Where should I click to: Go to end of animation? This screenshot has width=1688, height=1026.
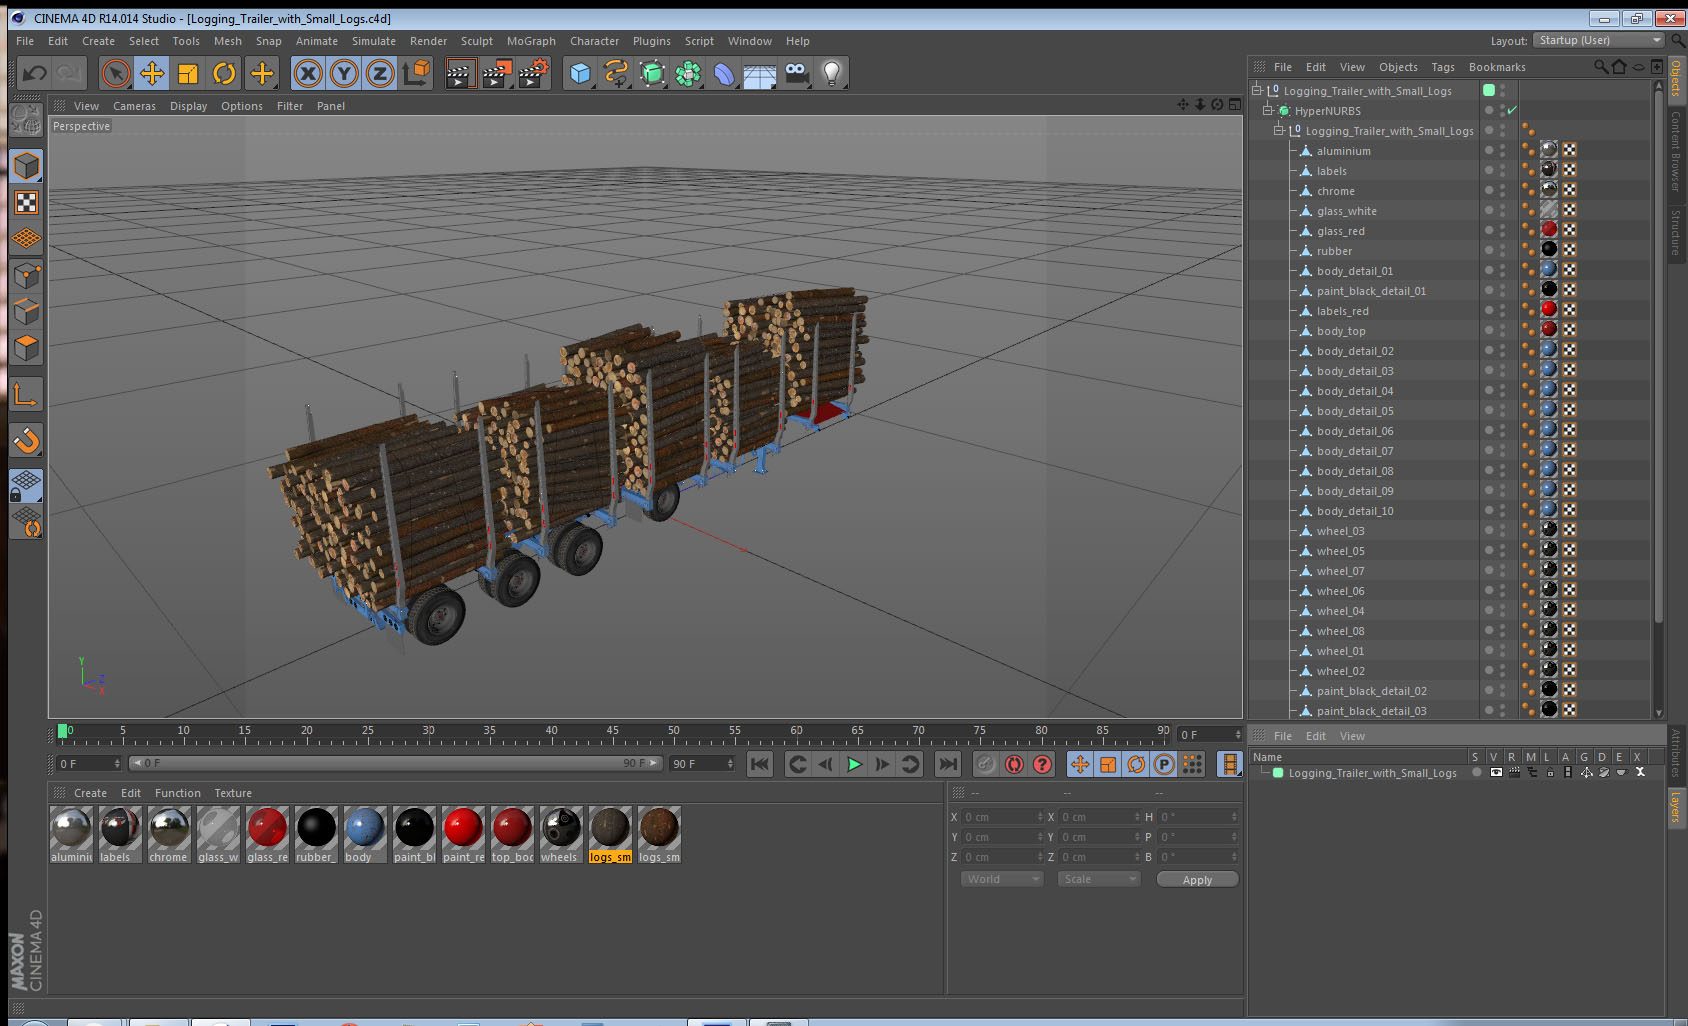coord(947,764)
